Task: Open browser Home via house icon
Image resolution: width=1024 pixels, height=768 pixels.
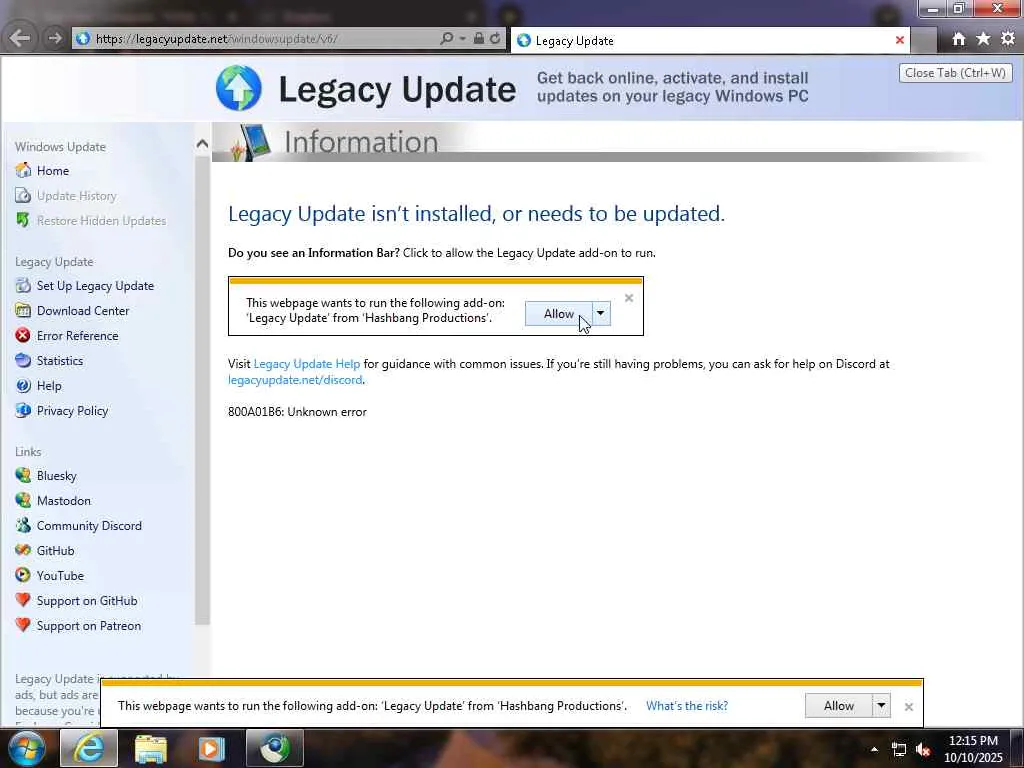Action: 959,39
